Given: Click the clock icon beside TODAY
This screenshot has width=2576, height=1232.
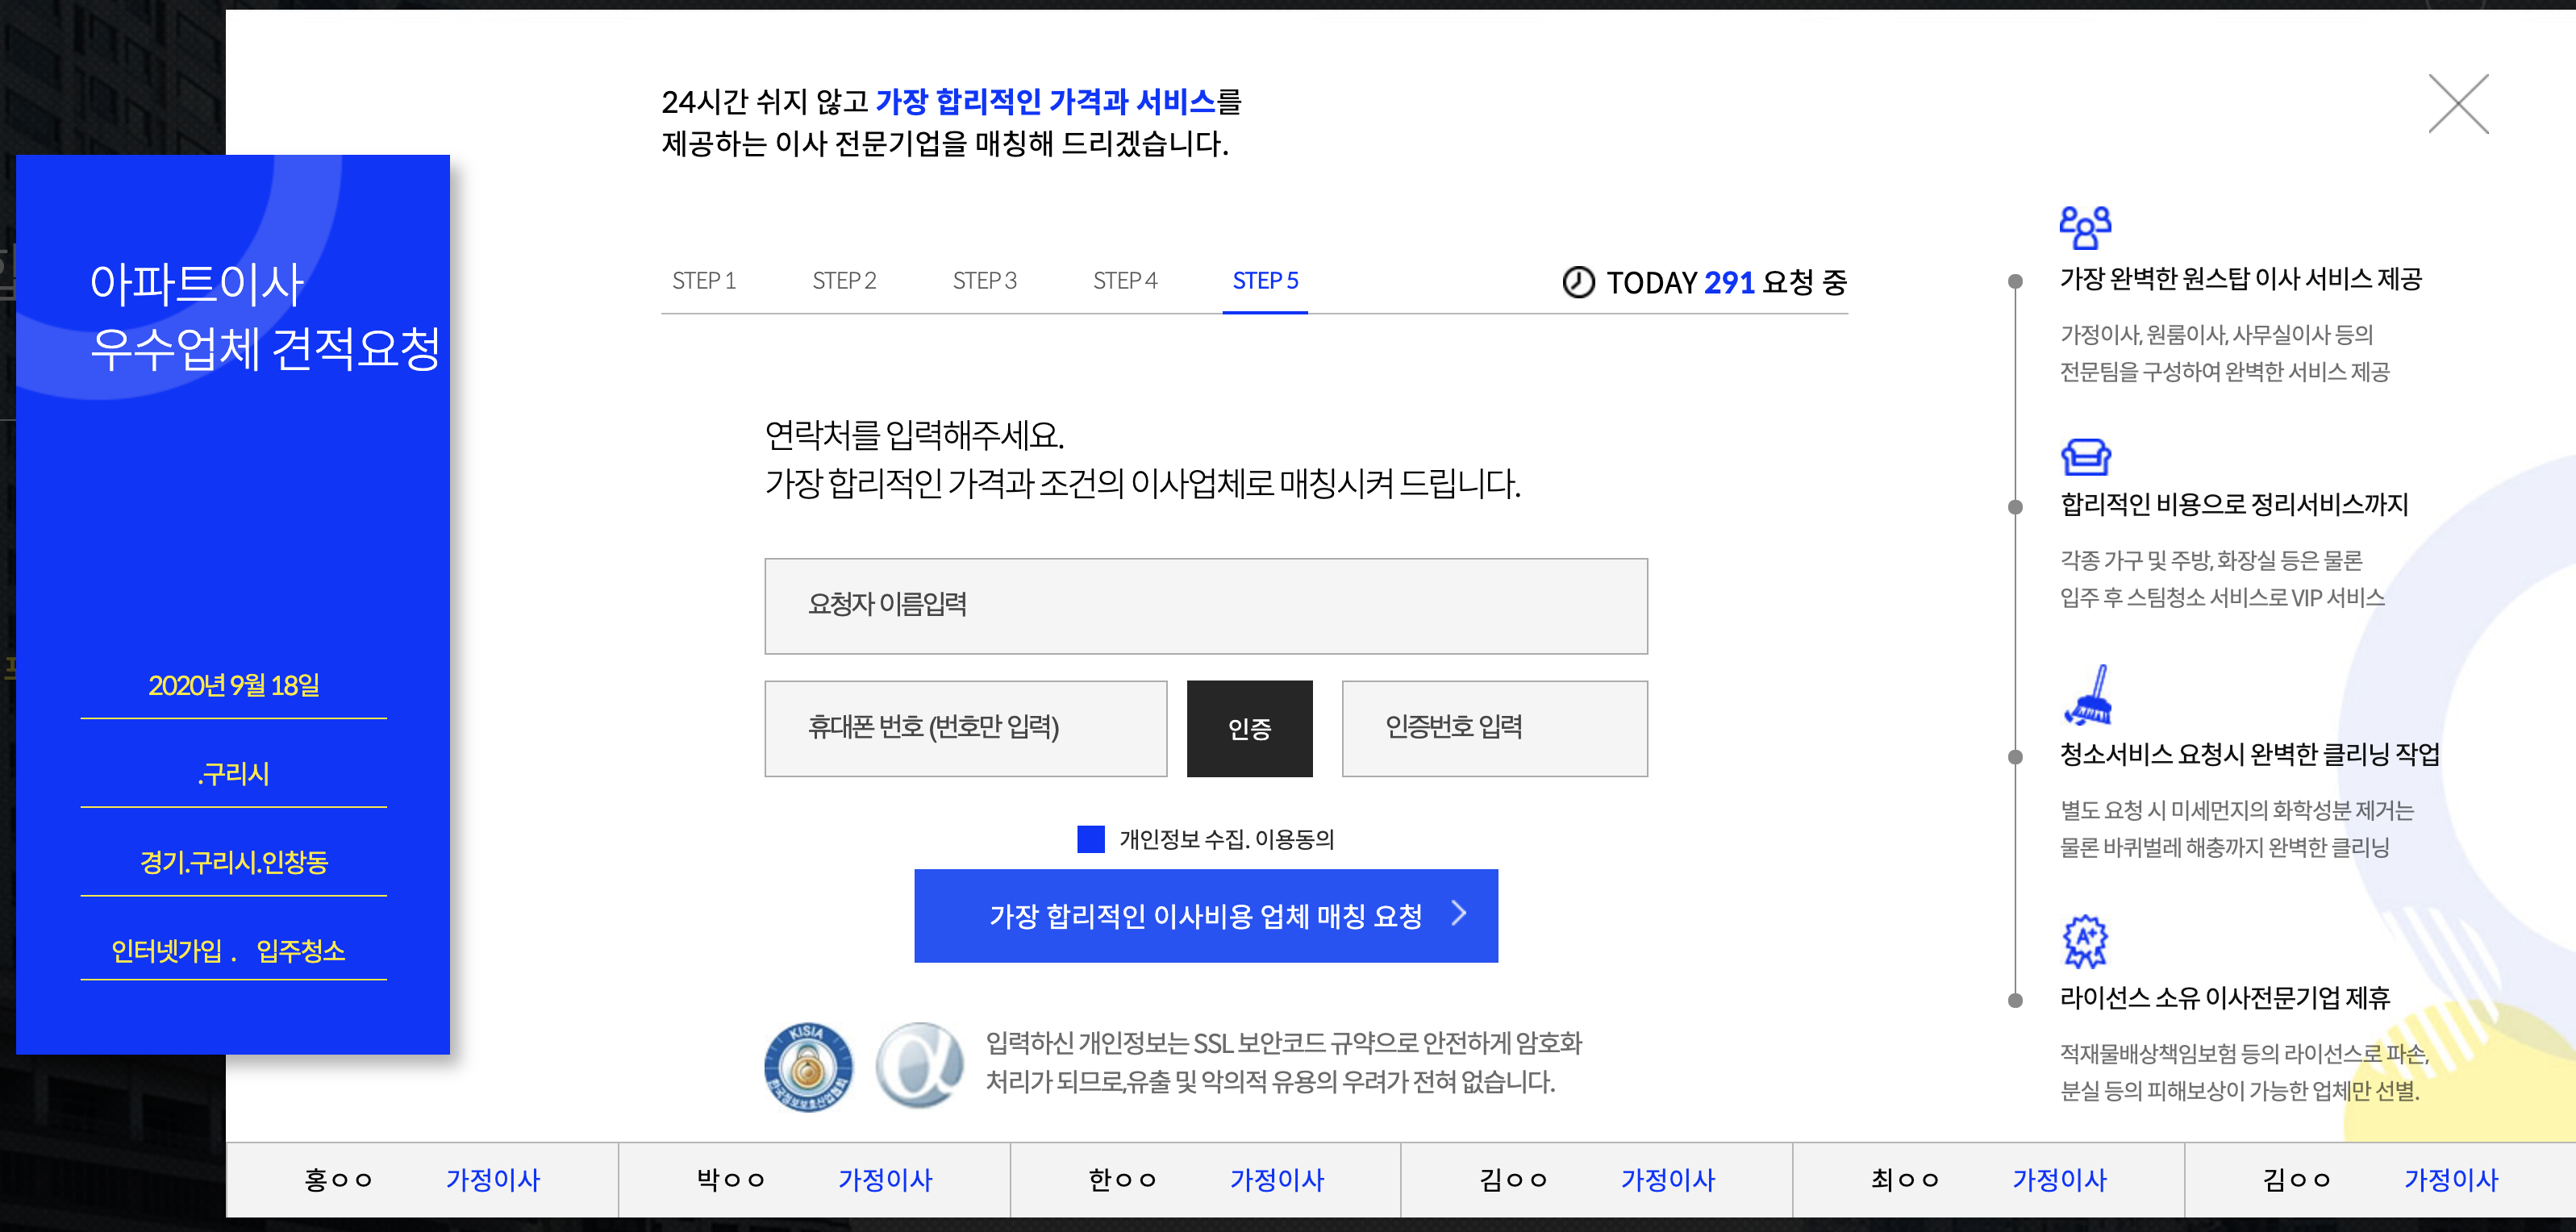Looking at the screenshot, I should point(1578,282).
